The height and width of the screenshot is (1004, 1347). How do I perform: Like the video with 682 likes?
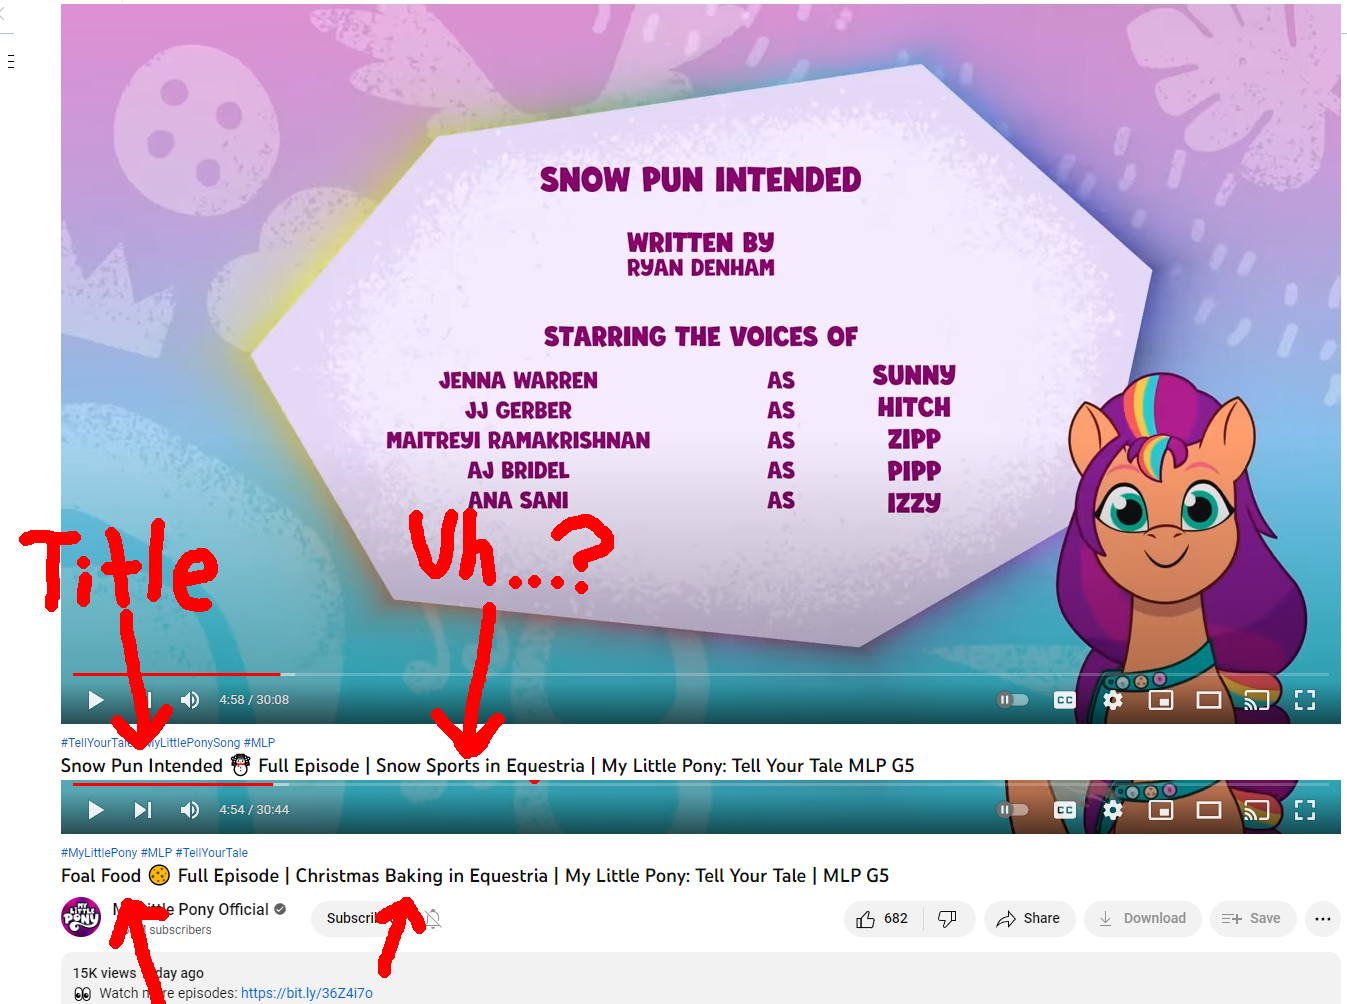(882, 918)
